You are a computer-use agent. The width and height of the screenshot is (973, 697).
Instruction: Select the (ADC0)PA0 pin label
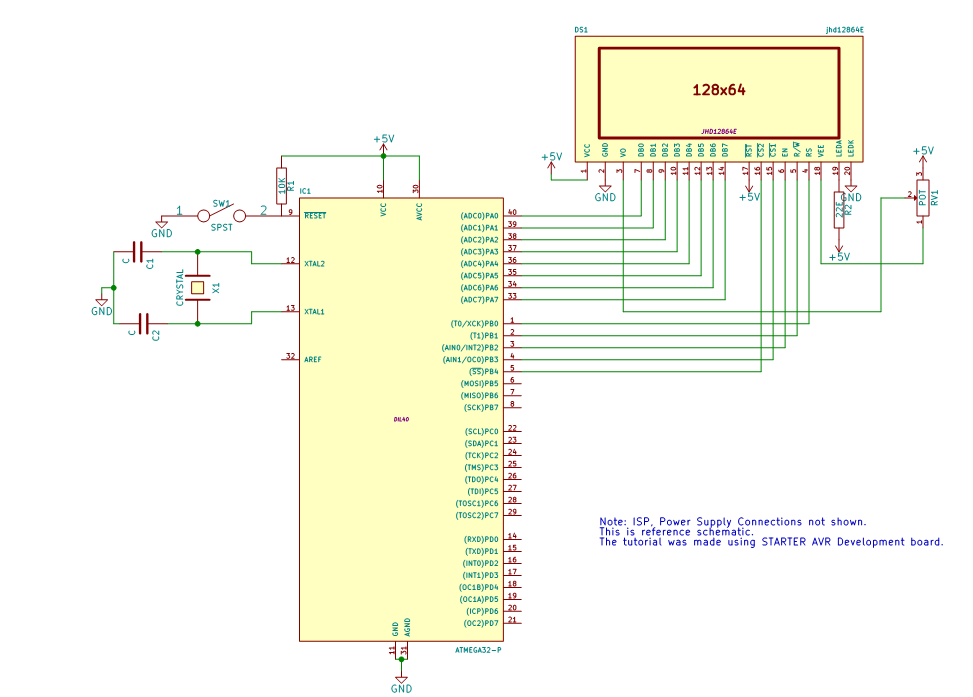point(479,216)
